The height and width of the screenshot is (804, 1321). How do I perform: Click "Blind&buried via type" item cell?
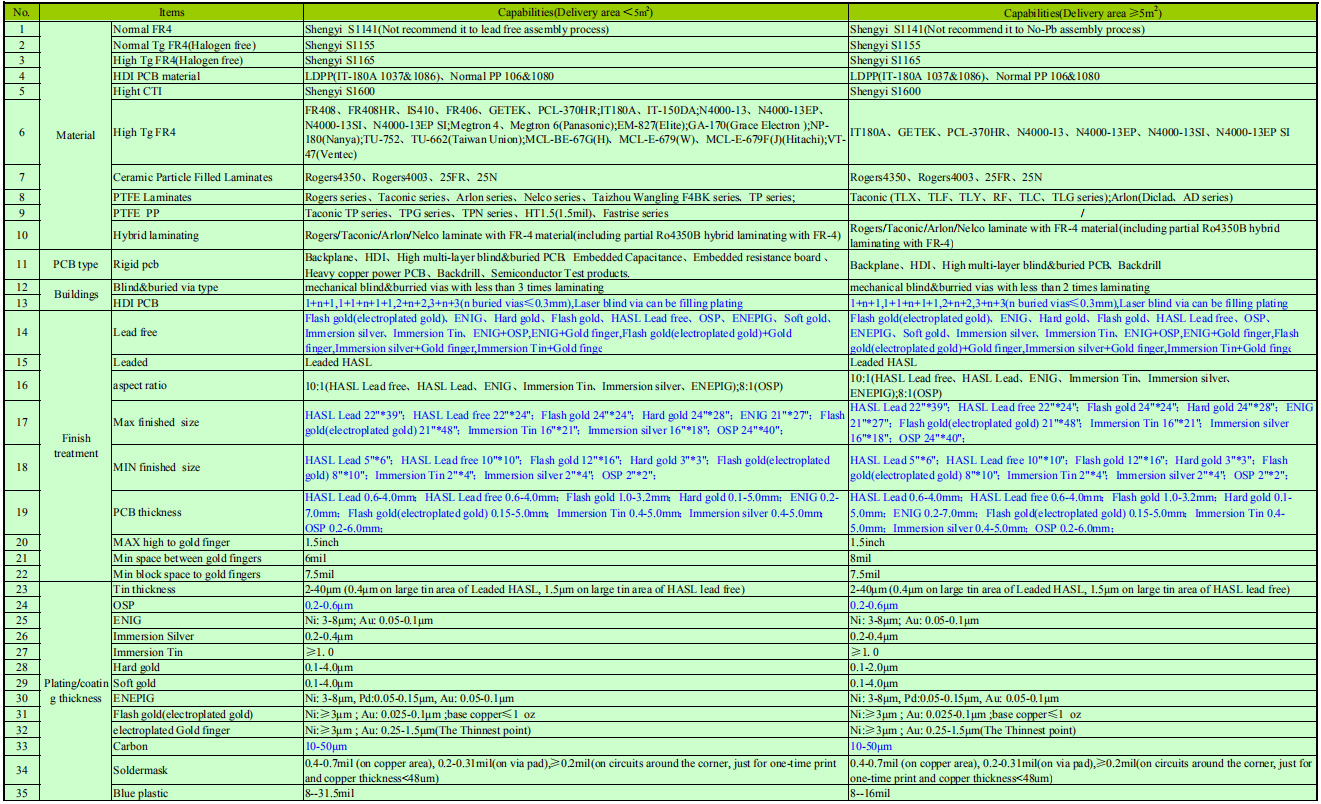click(x=205, y=287)
